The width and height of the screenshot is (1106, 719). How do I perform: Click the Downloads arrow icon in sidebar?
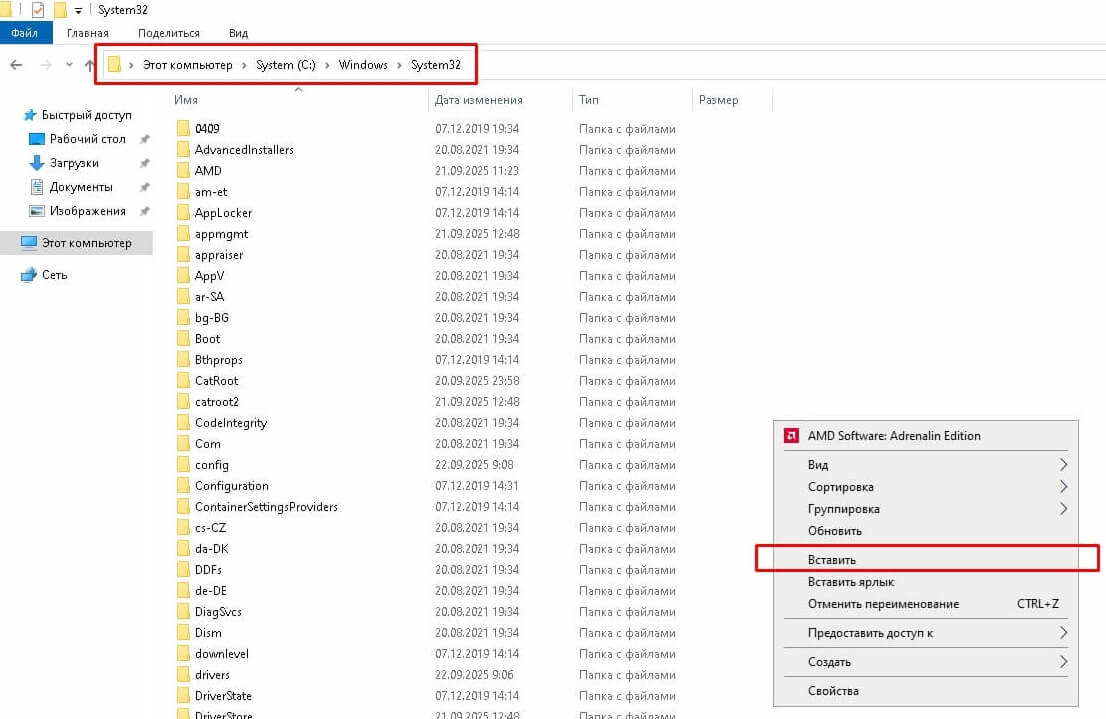pyautogui.click(x=37, y=163)
